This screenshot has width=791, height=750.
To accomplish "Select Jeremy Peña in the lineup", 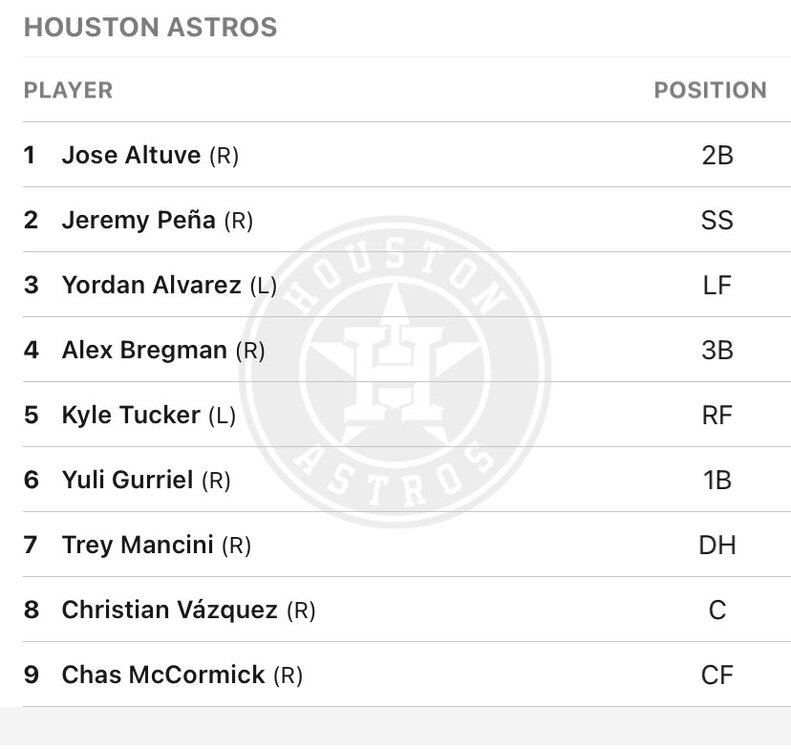I will click(138, 220).
